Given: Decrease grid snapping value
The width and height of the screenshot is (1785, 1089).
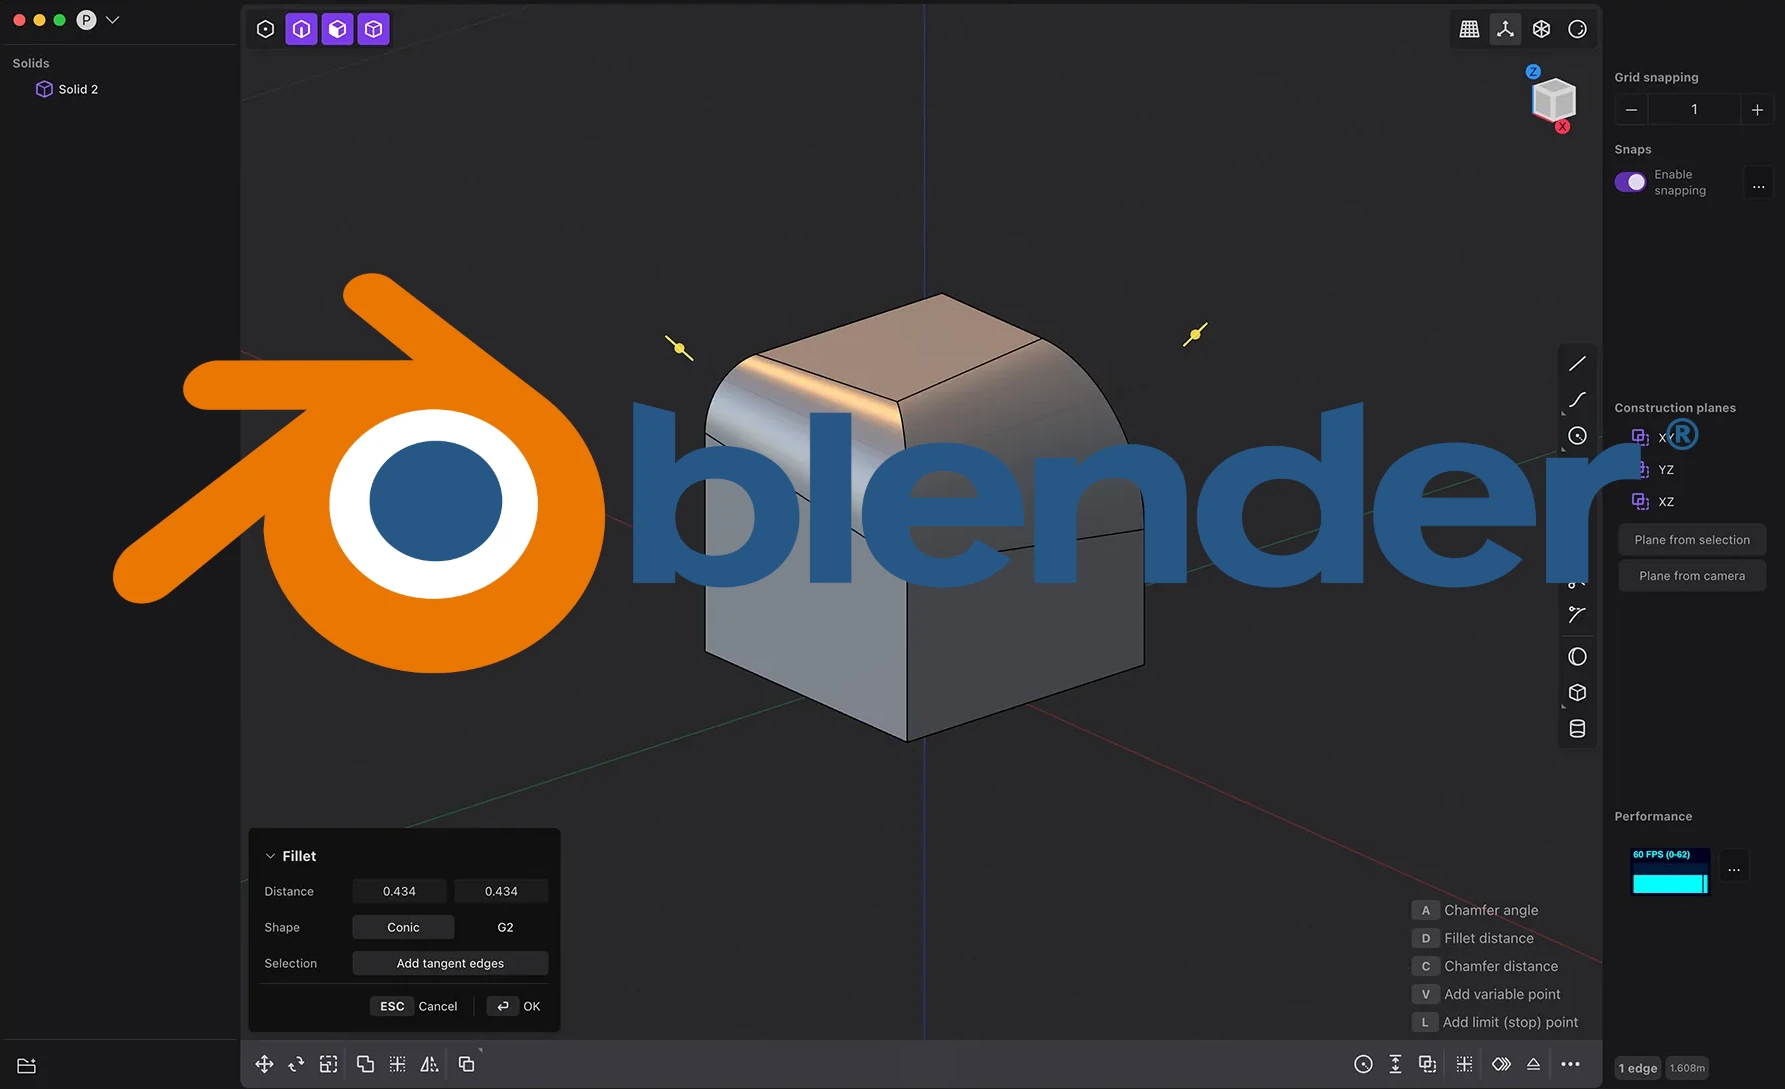Looking at the screenshot, I should (1631, 109).
